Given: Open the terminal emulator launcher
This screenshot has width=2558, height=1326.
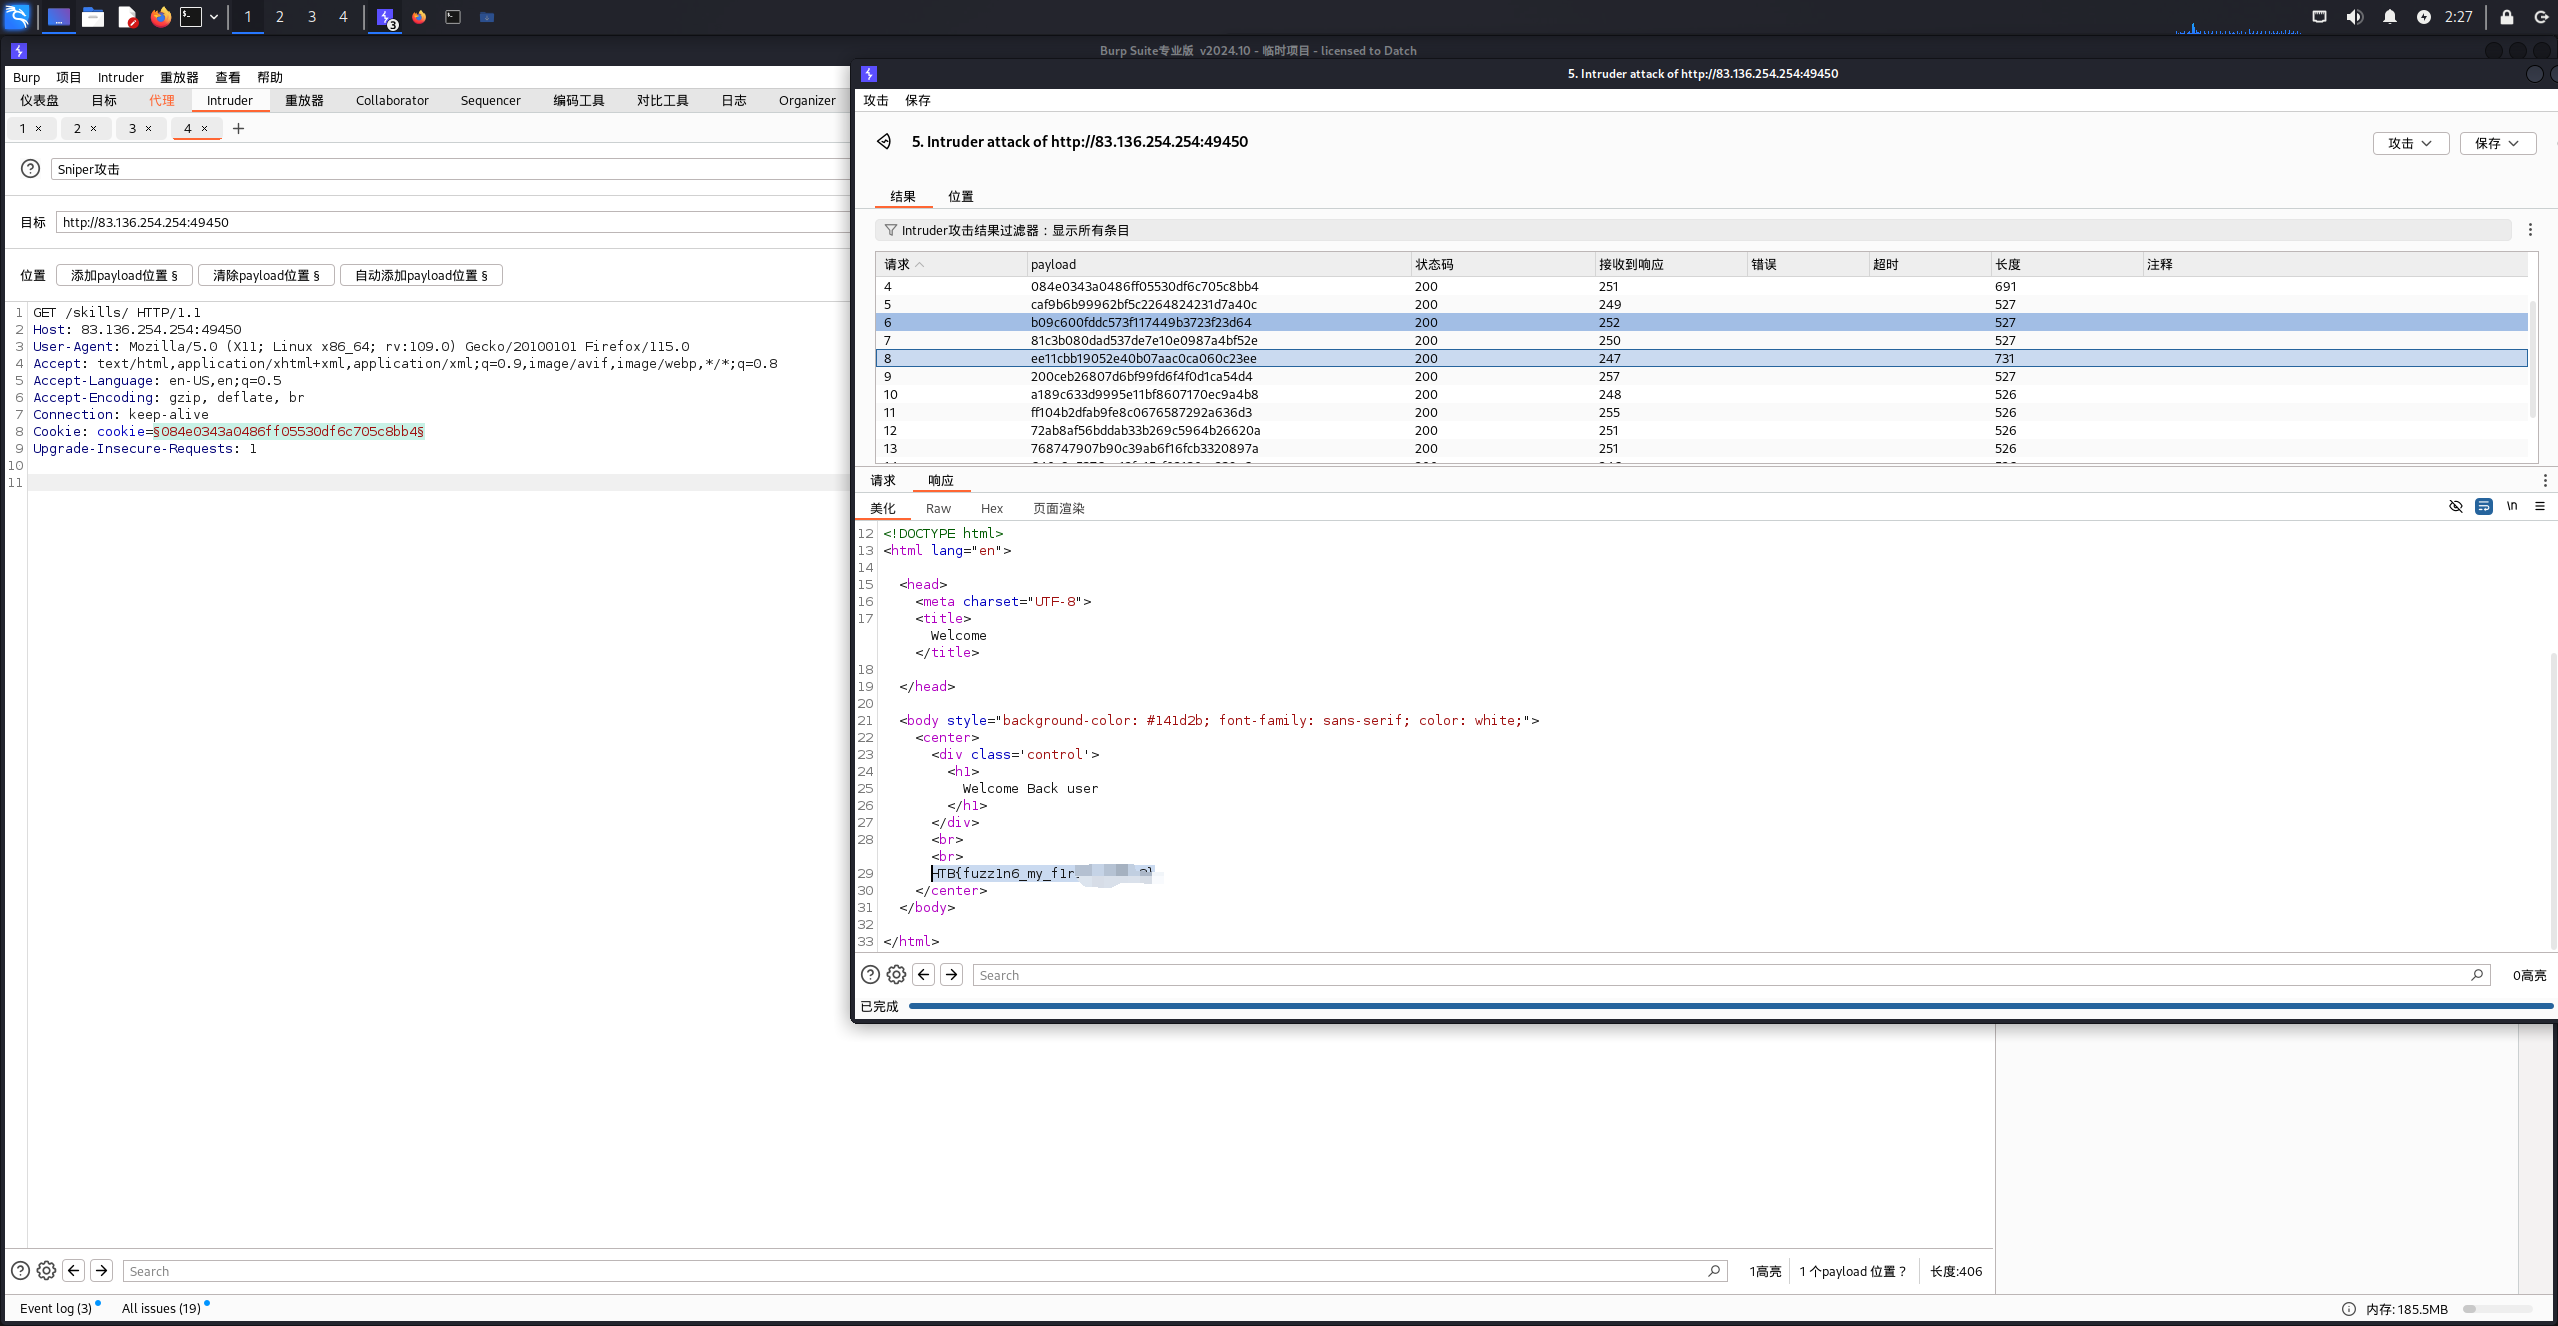Looking at the screenshot, I should pos(191,17).
